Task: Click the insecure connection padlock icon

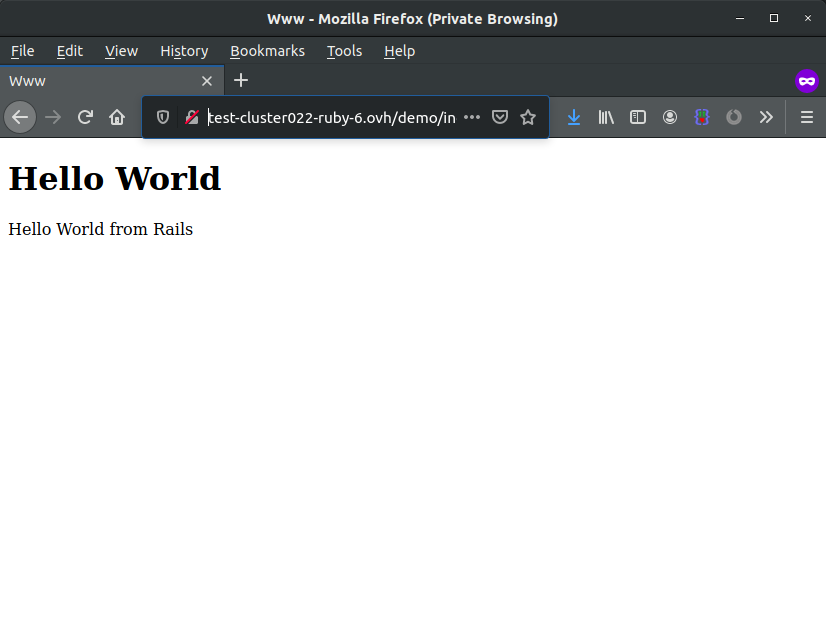Action: click(x=192, y=117)
